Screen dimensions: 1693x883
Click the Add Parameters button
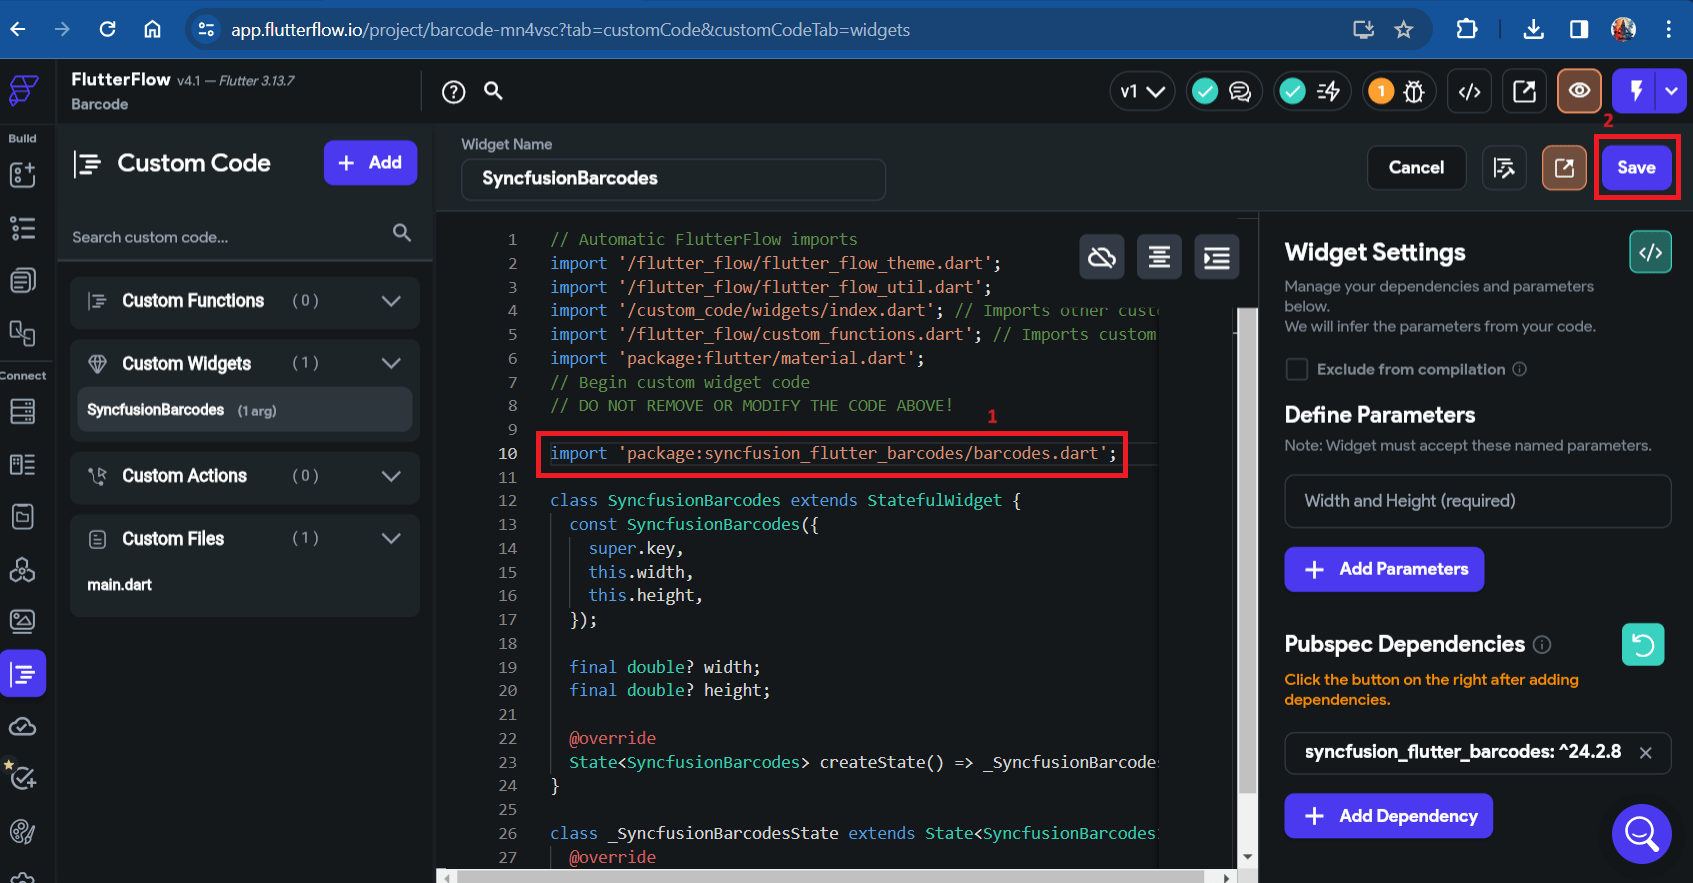tap(1384, 569)
